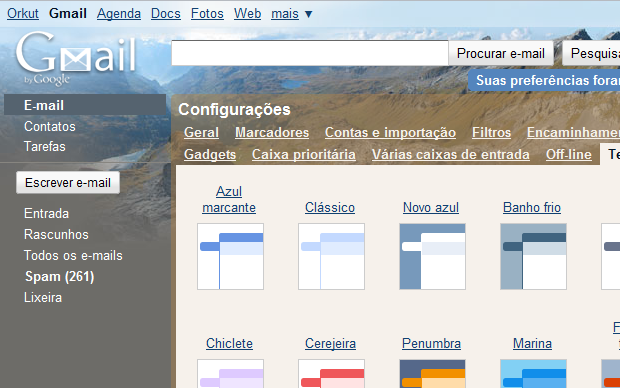
Task: Focus the email search input field
Action: (x=310, y=53)
